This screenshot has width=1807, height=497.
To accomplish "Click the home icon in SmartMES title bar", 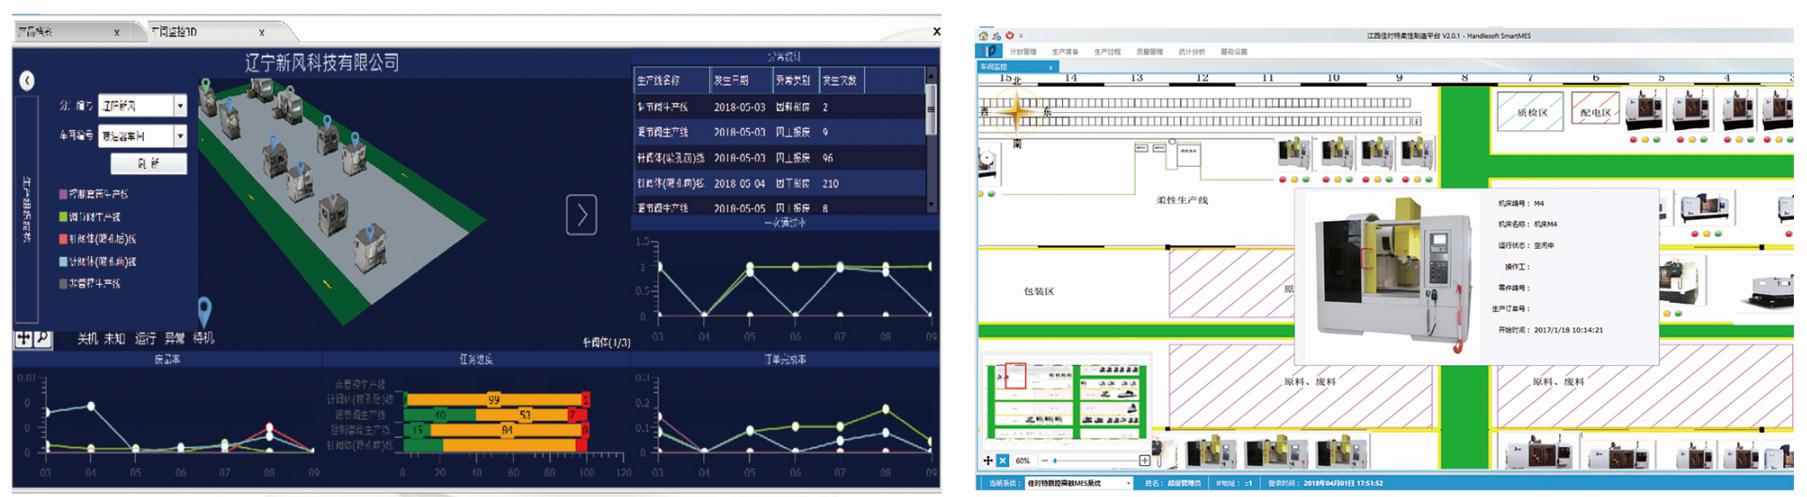I will click(x=983, y=36).
